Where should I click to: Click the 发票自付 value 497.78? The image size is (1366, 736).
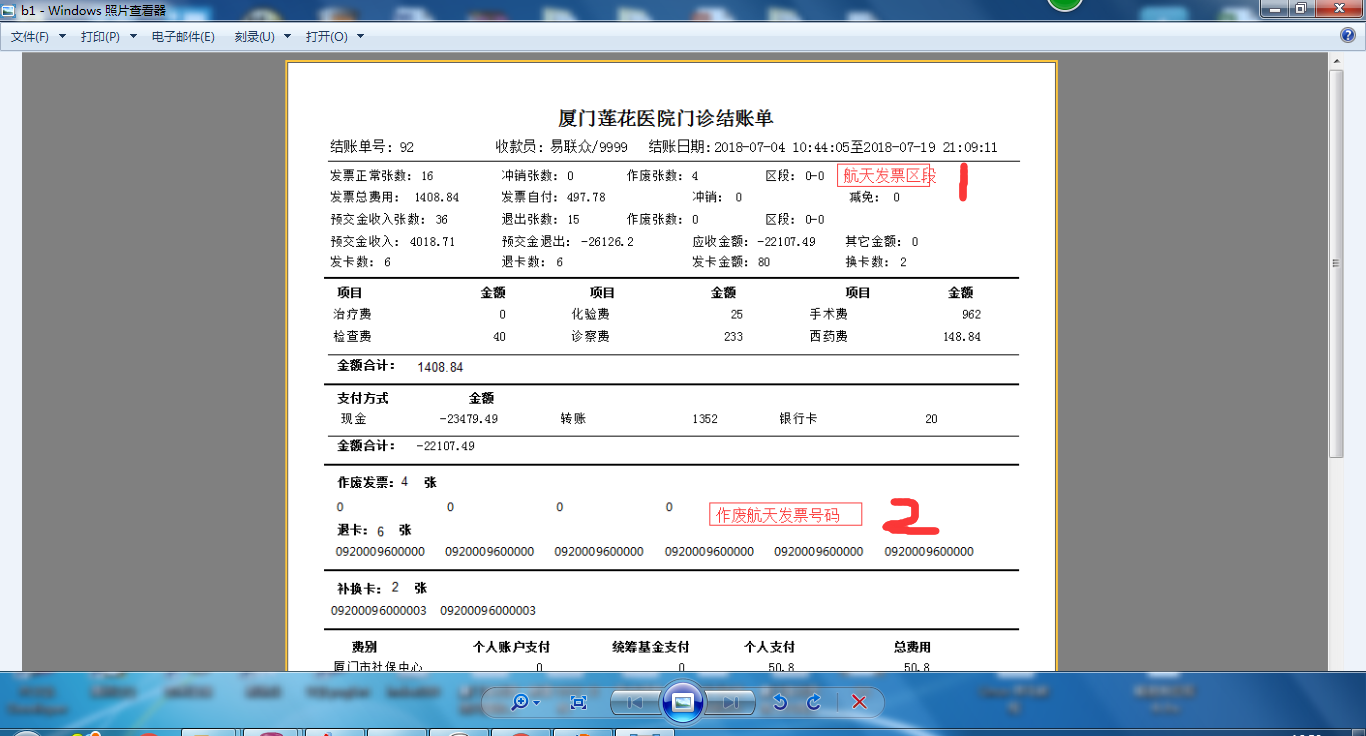[585, 198]
